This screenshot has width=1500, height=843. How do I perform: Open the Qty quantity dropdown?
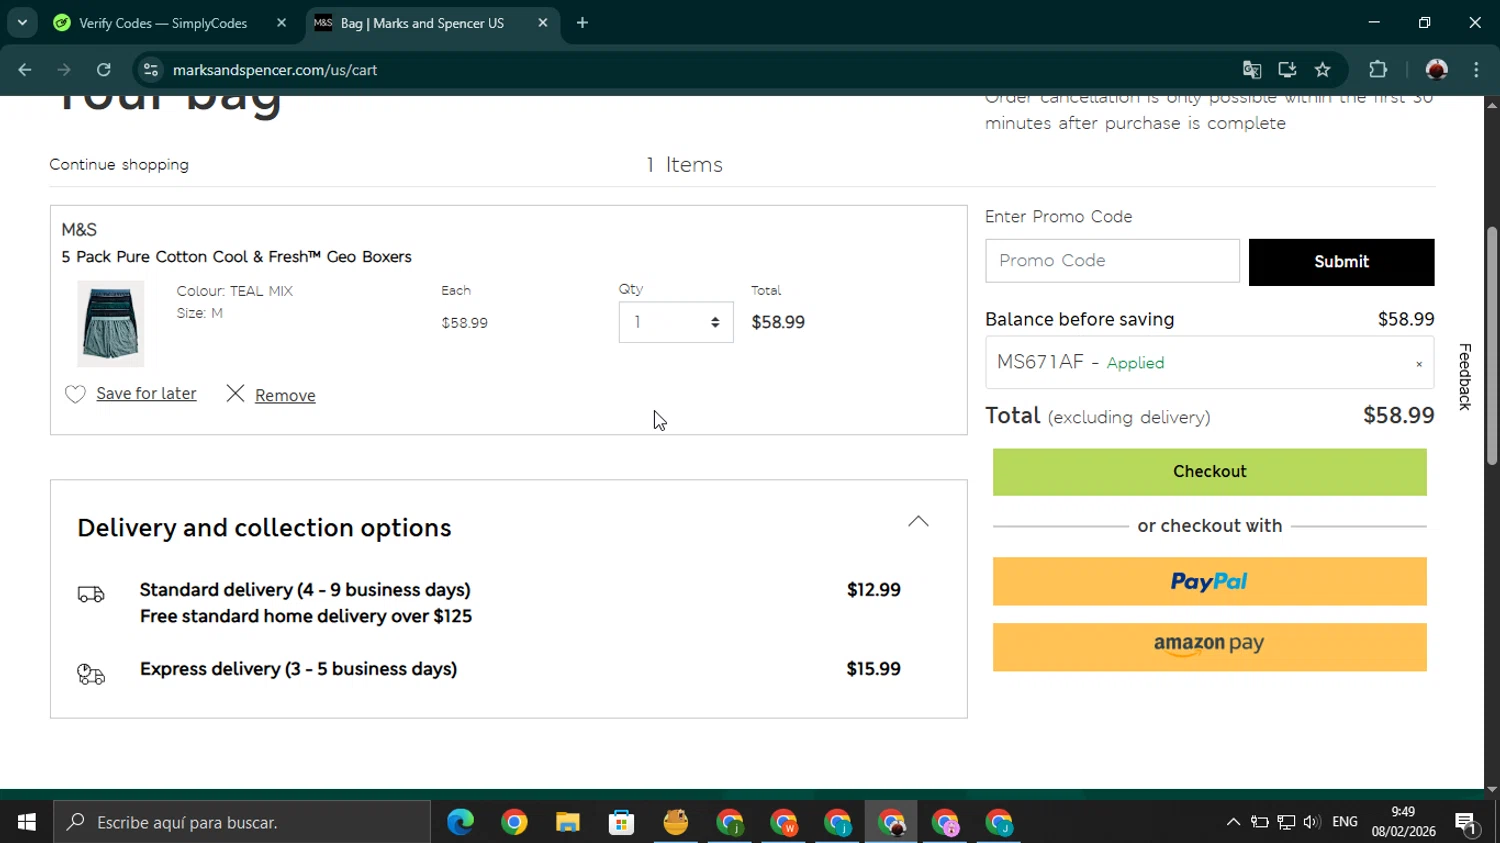pyautogui.click(x=675, y=322)
